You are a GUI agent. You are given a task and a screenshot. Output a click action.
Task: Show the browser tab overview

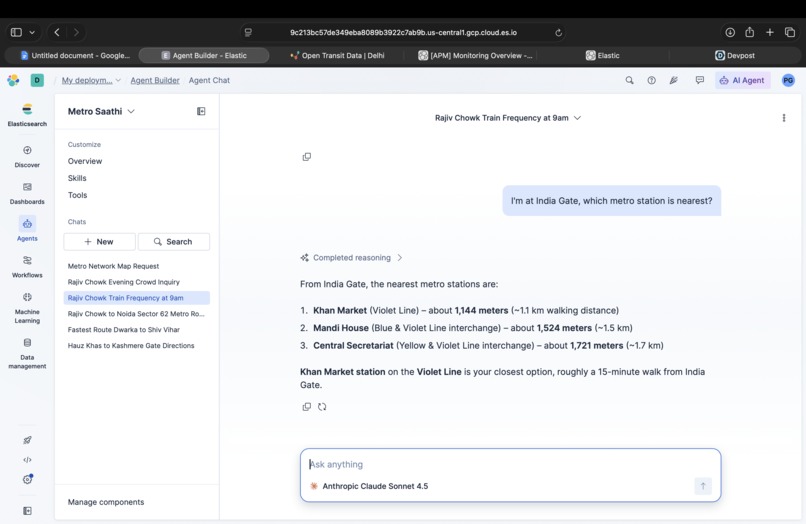click(790, 32)
